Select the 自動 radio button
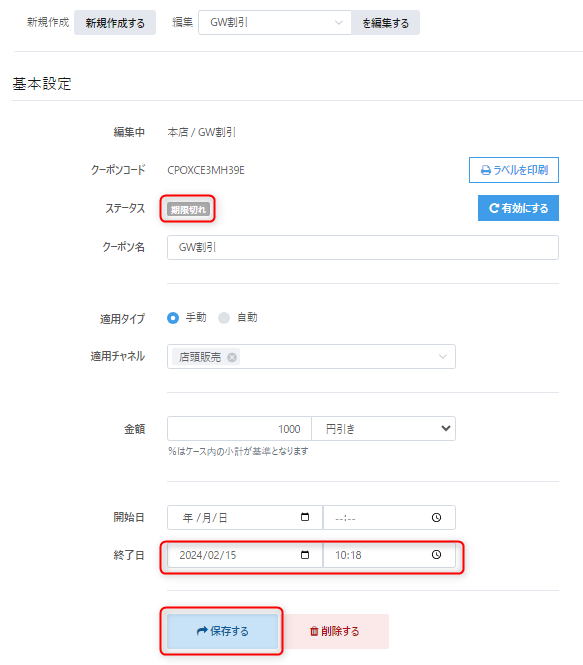Image resolution: width=583 pixels, height=665 pixels. (x=224, y=318)
